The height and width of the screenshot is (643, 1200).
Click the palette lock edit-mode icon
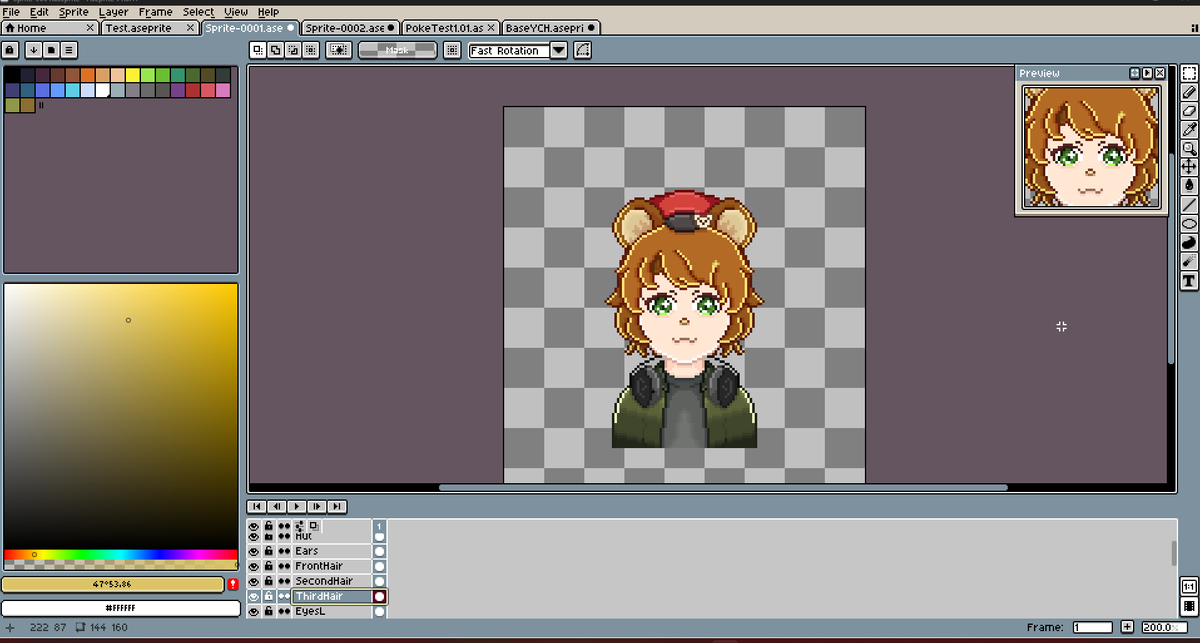pyautogui.click(x=9, y=50)
